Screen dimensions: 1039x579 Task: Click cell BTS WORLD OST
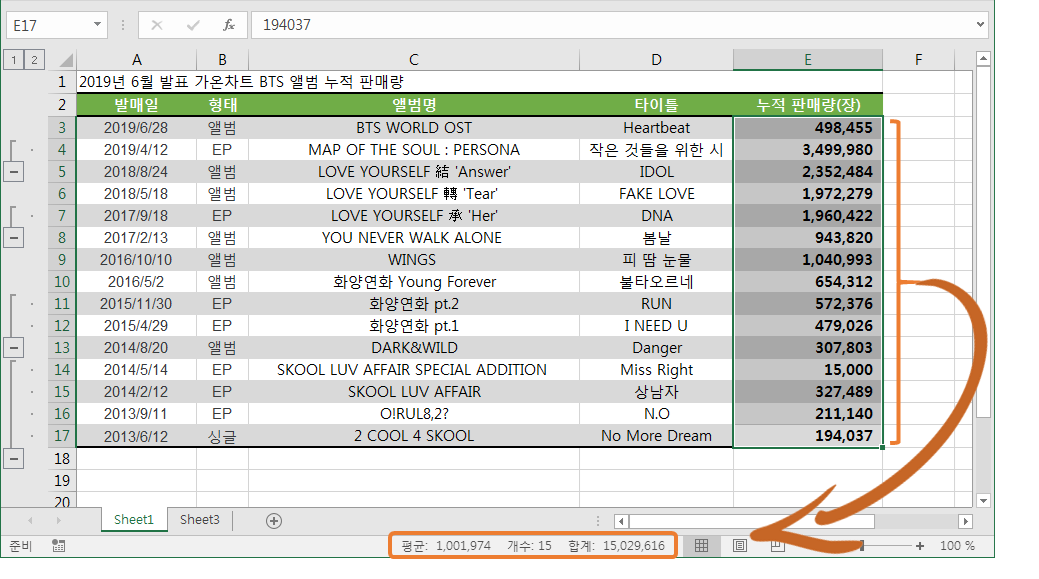click(413, 128)
